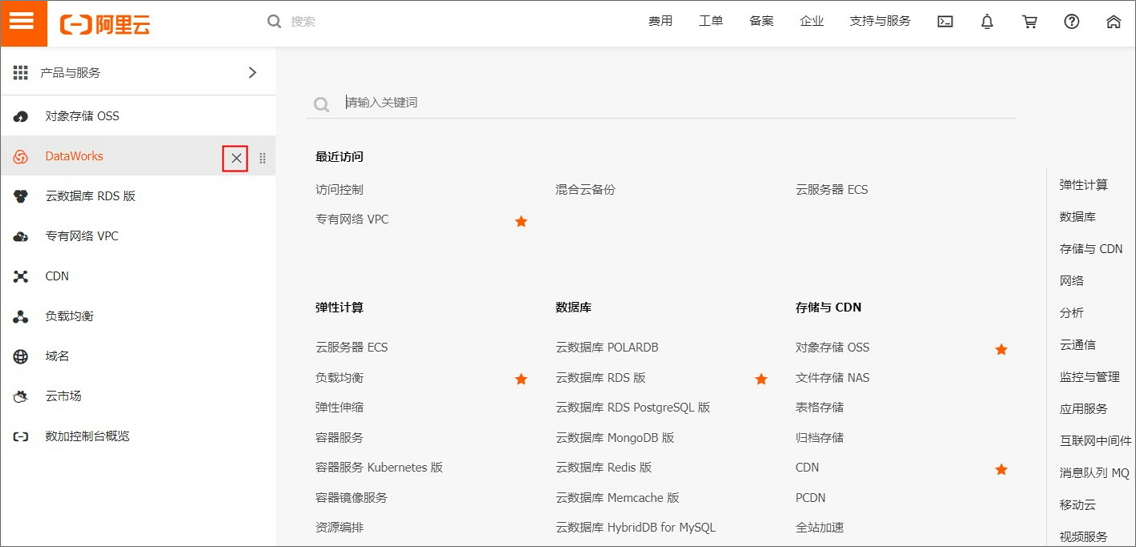Jump to 云通信 in right index
The height and width of the screenshot is (547, 1136).
tap(1077, 345)
